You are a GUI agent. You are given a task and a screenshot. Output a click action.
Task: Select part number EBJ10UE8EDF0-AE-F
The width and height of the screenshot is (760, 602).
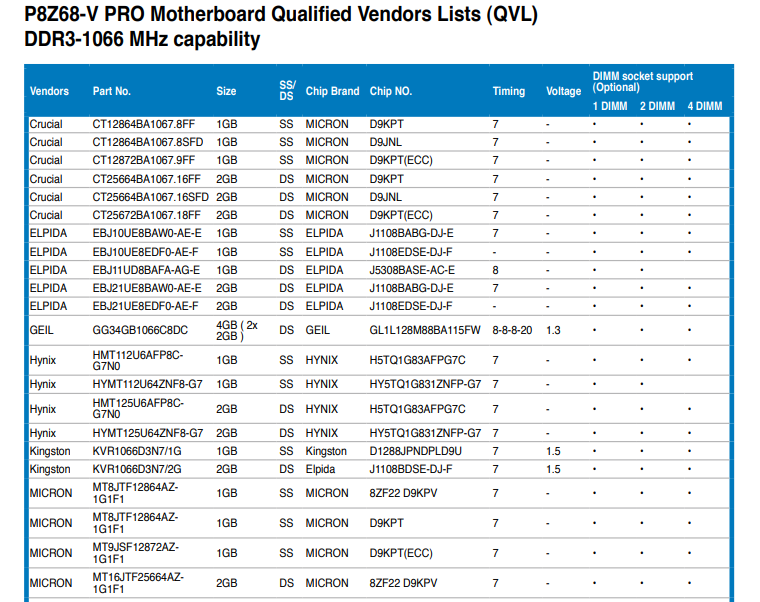(145, 252)
